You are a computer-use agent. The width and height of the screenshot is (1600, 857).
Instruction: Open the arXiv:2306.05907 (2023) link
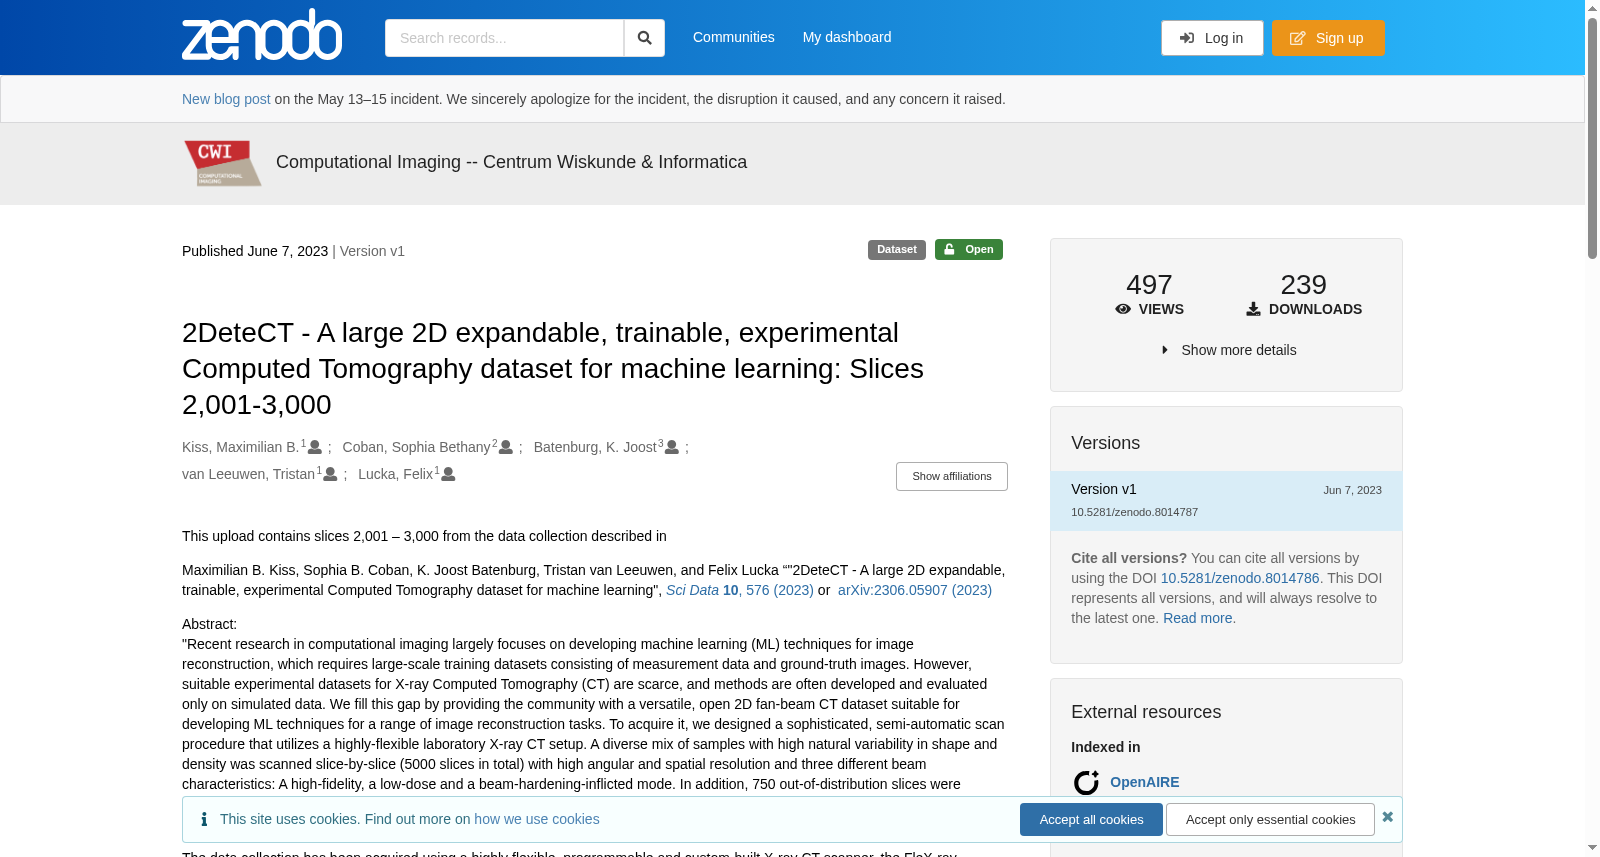click(915, 590)
